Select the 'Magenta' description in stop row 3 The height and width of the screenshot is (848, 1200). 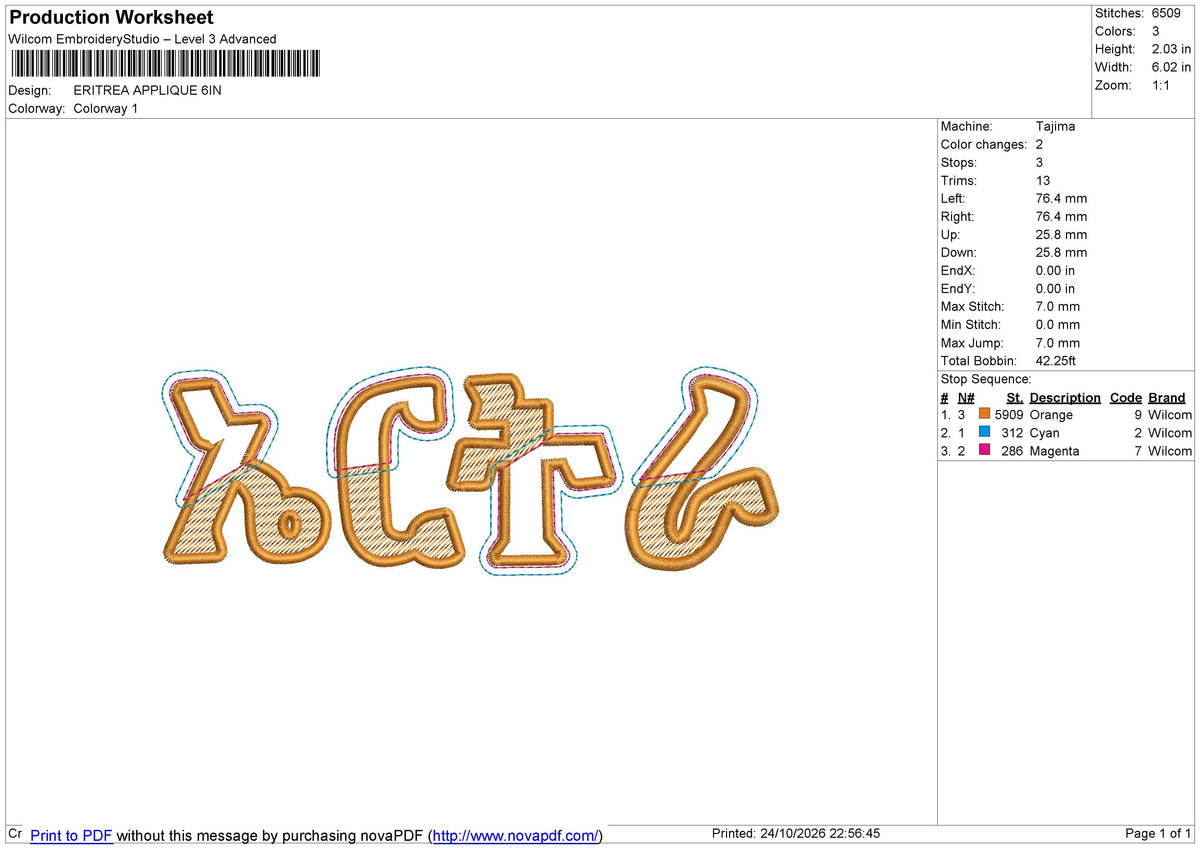click(x=1054, y=450)
